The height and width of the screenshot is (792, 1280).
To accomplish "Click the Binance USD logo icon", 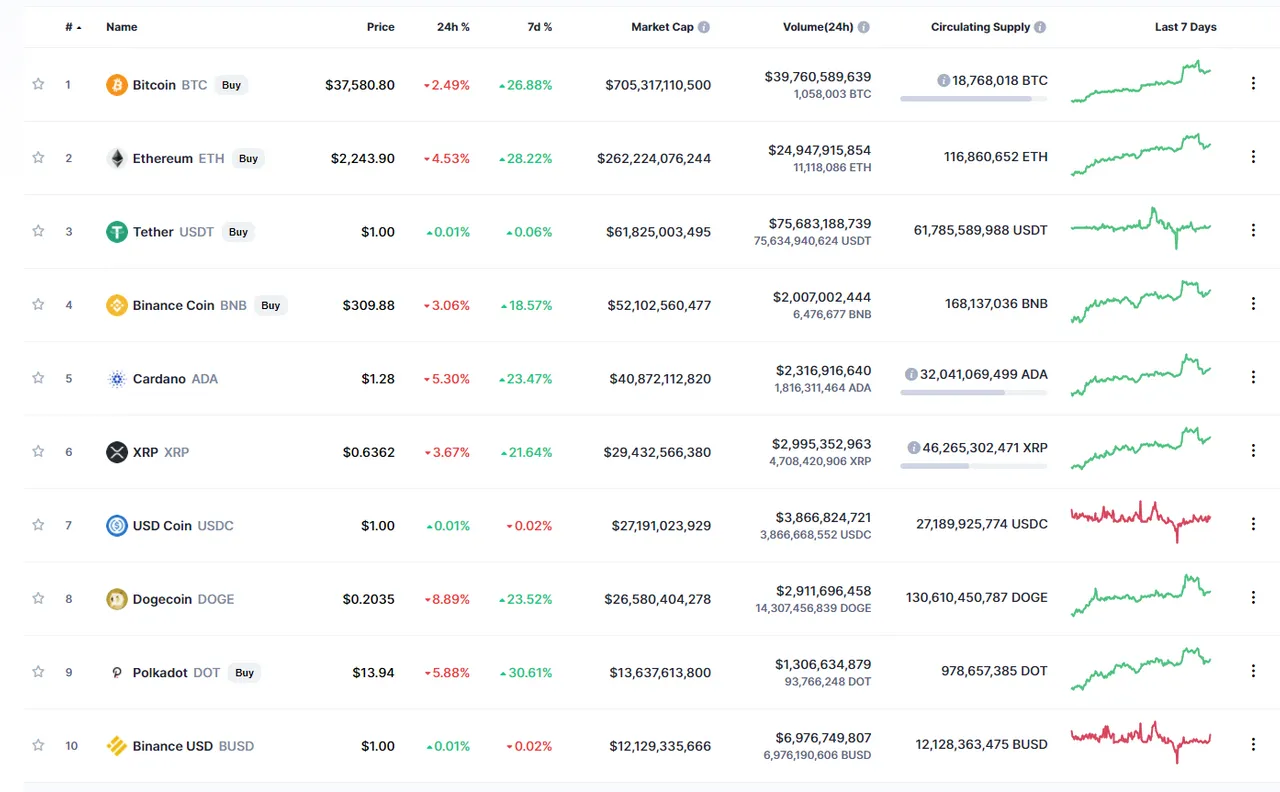I will pos(117,746).
